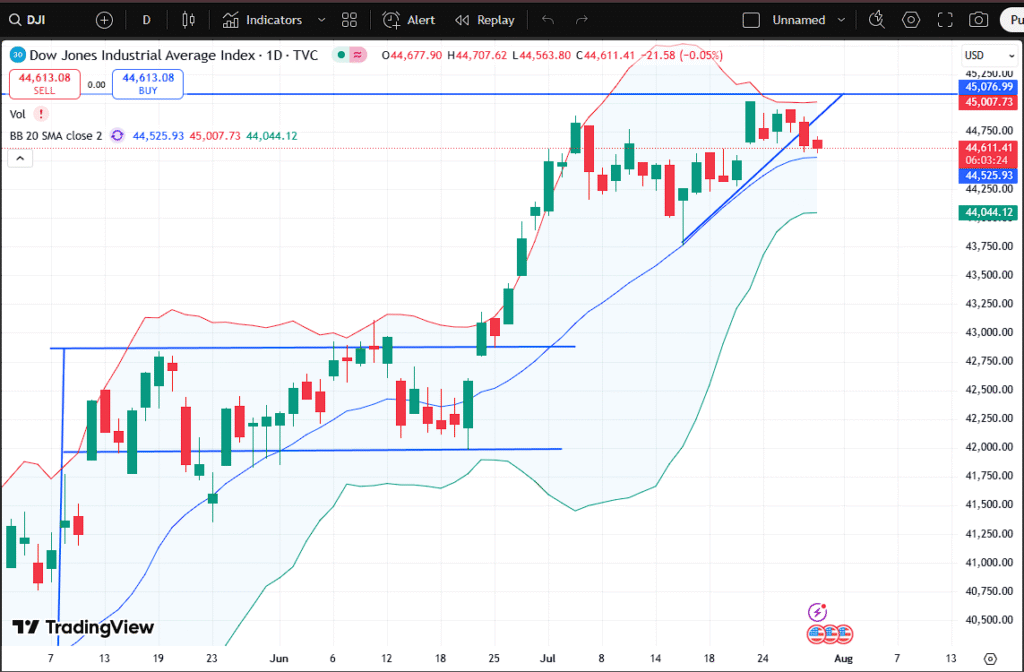Open the US flag economic events cluster
The height and width of the screenshot is (672, 1024).
click(830, 633)
